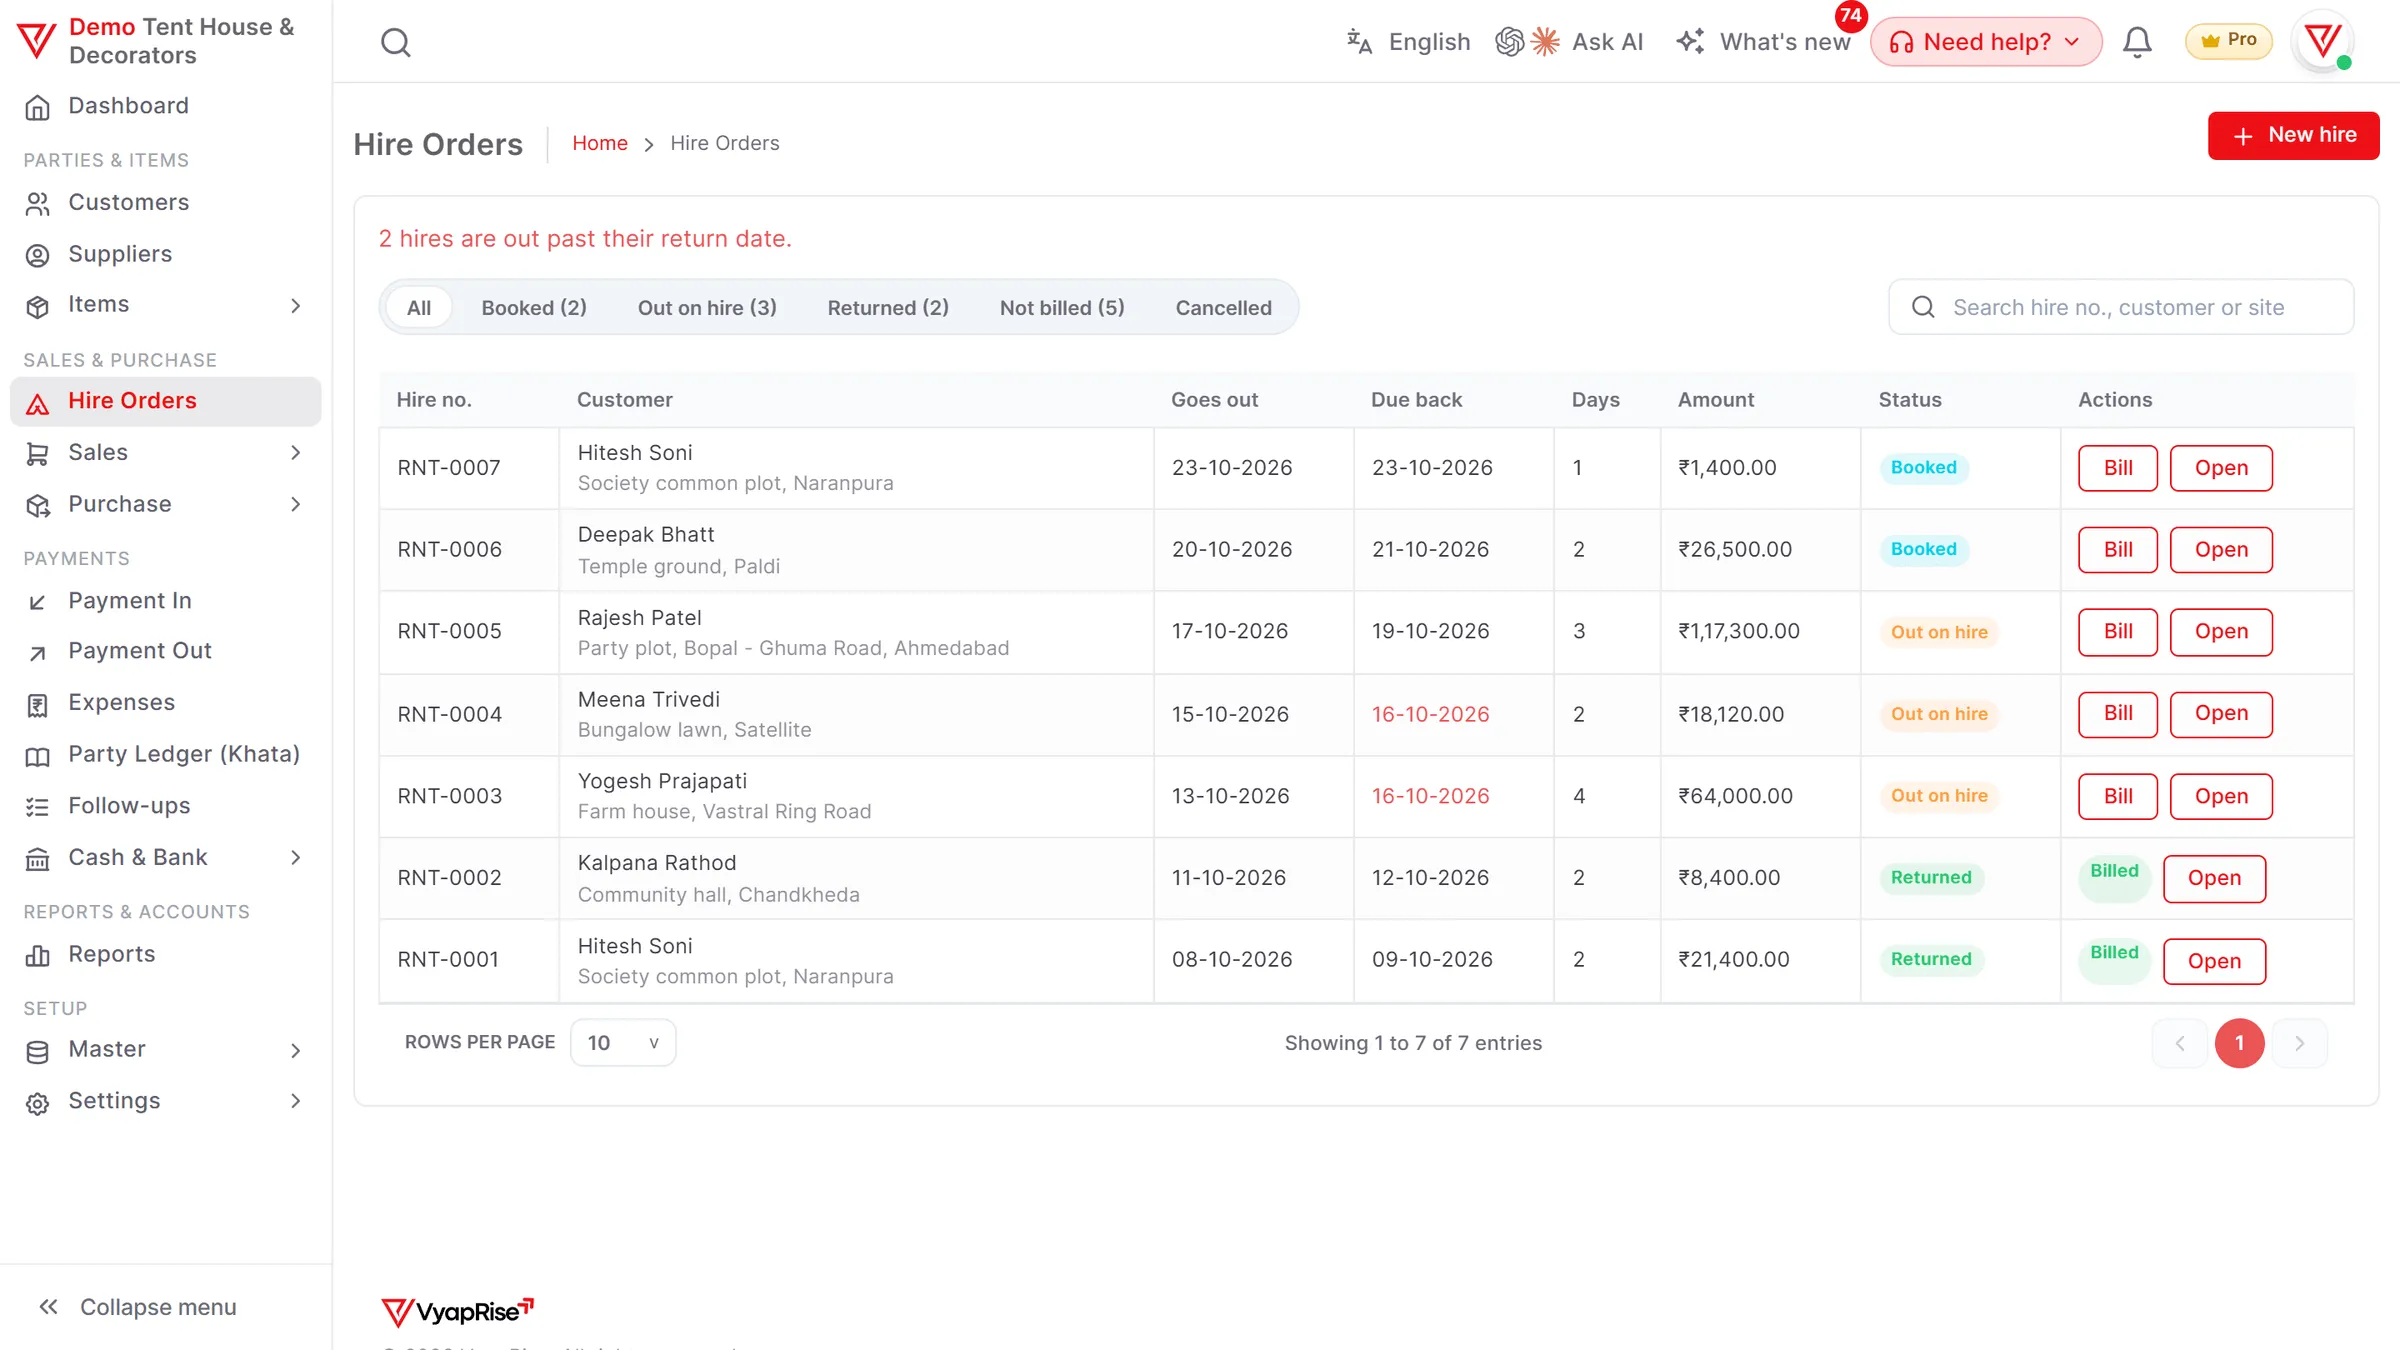Click the New hire button
This screenshot has width=2400, height=1350.
coord(2293,136)
